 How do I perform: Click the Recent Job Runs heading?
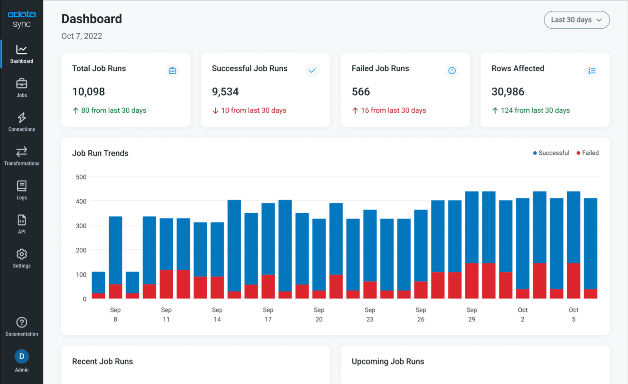point(103,361)
